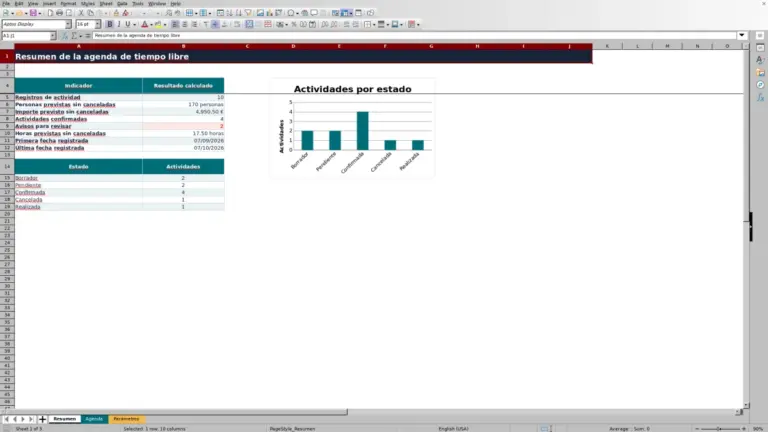Toggle Center horizontally alignment
Screen dimensions: 768x432
click(x=185, y=24)
